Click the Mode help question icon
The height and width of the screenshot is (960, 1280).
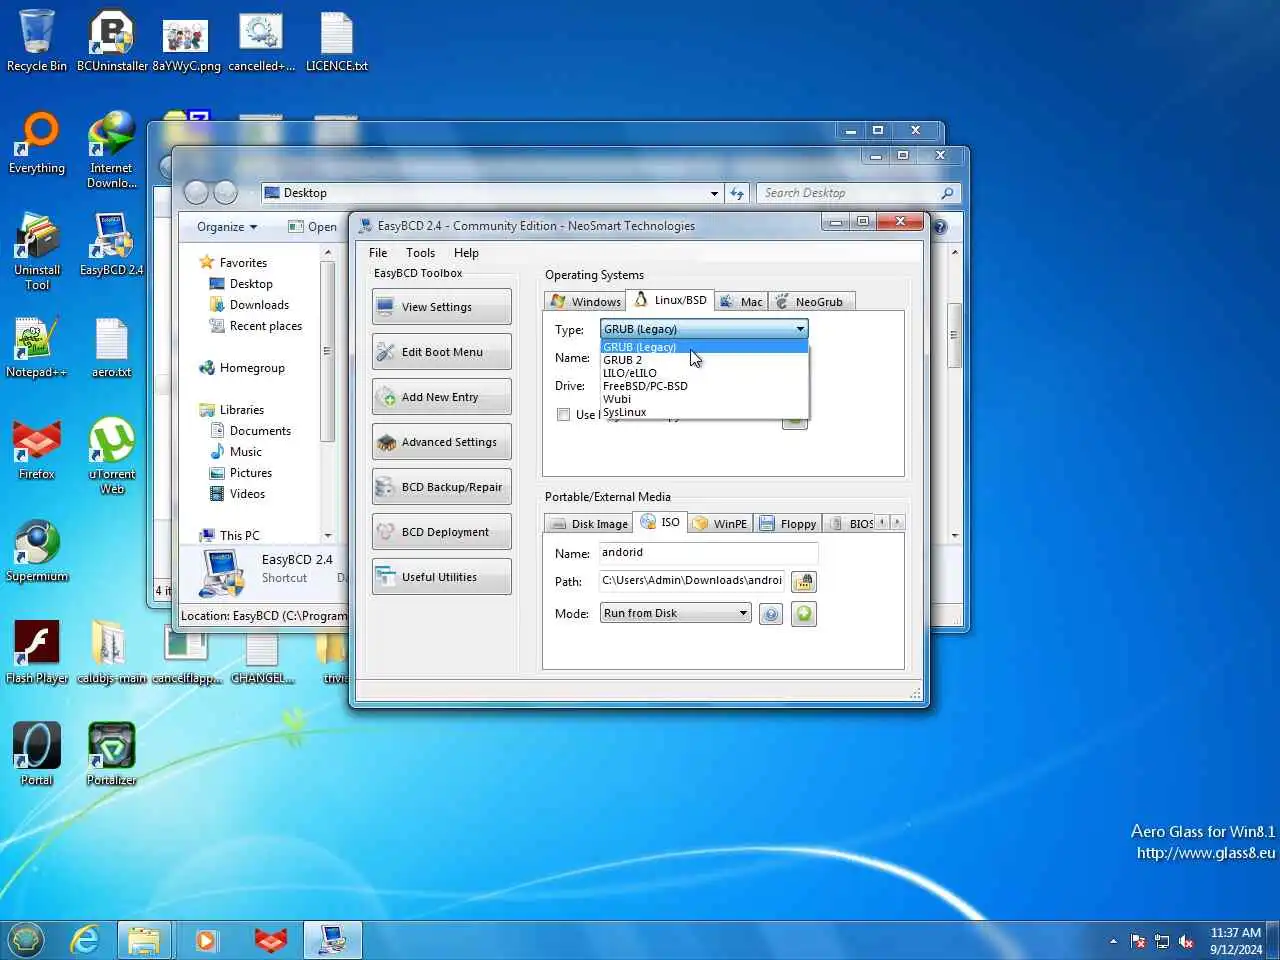tap(770, 614)
